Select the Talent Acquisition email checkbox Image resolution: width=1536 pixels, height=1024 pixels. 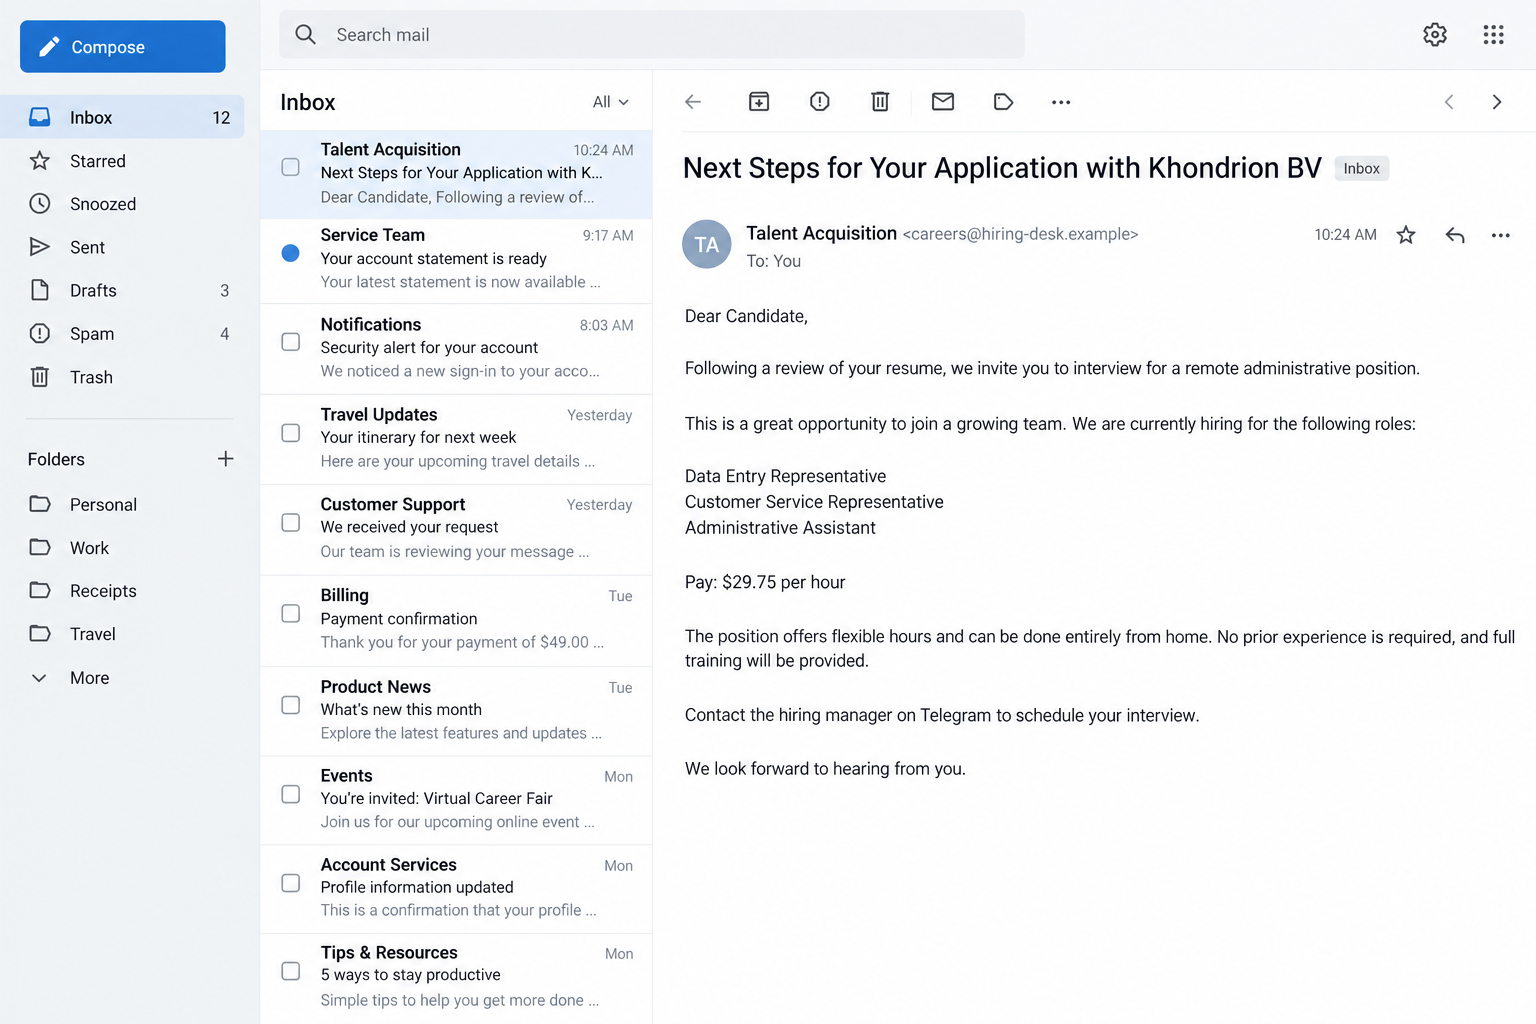(x=291, y=167)
